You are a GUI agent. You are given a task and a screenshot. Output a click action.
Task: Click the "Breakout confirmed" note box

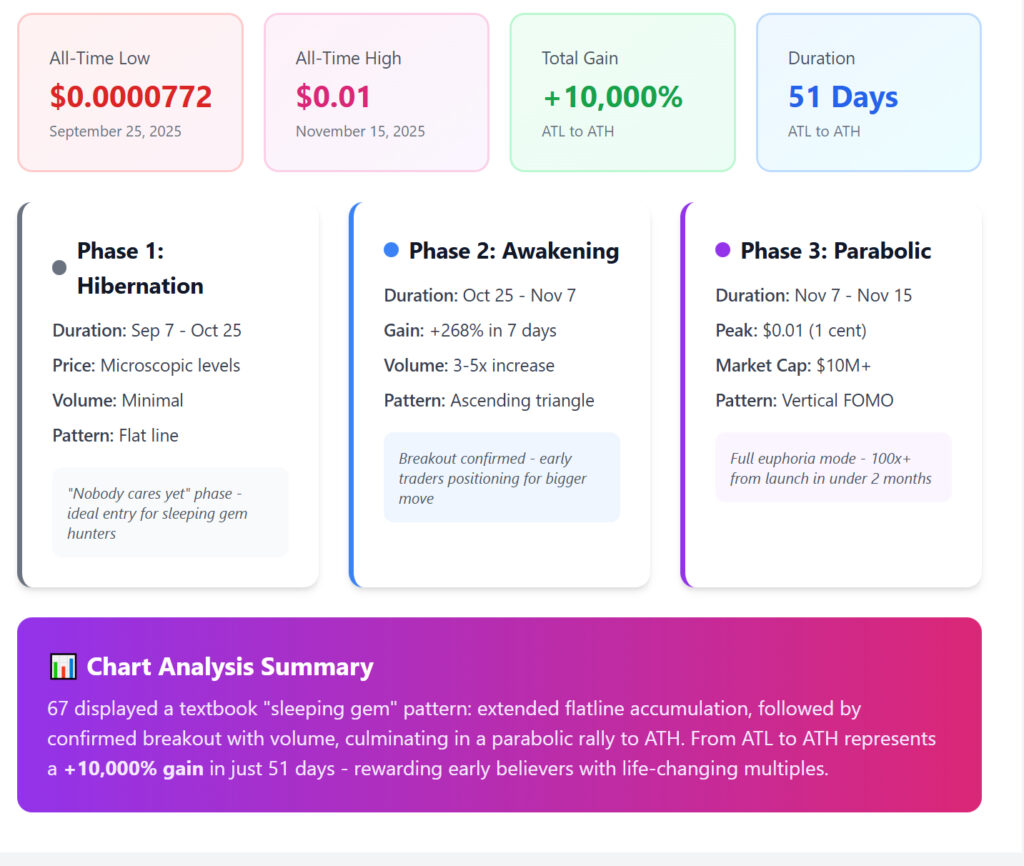tap(502, 478)
